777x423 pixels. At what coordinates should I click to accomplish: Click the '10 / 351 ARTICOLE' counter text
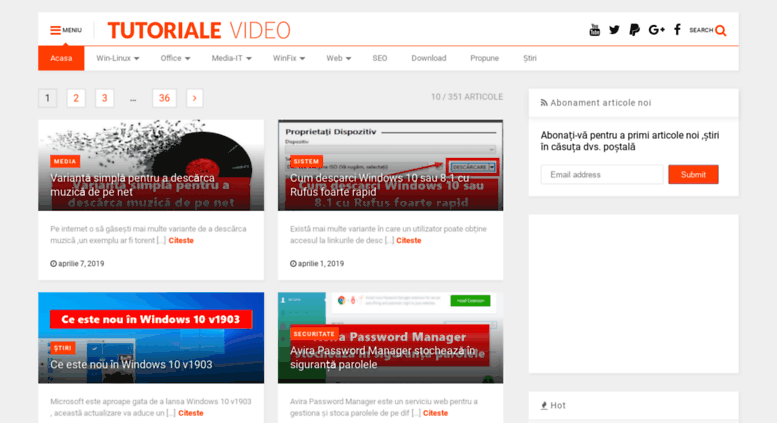[467, 97]
